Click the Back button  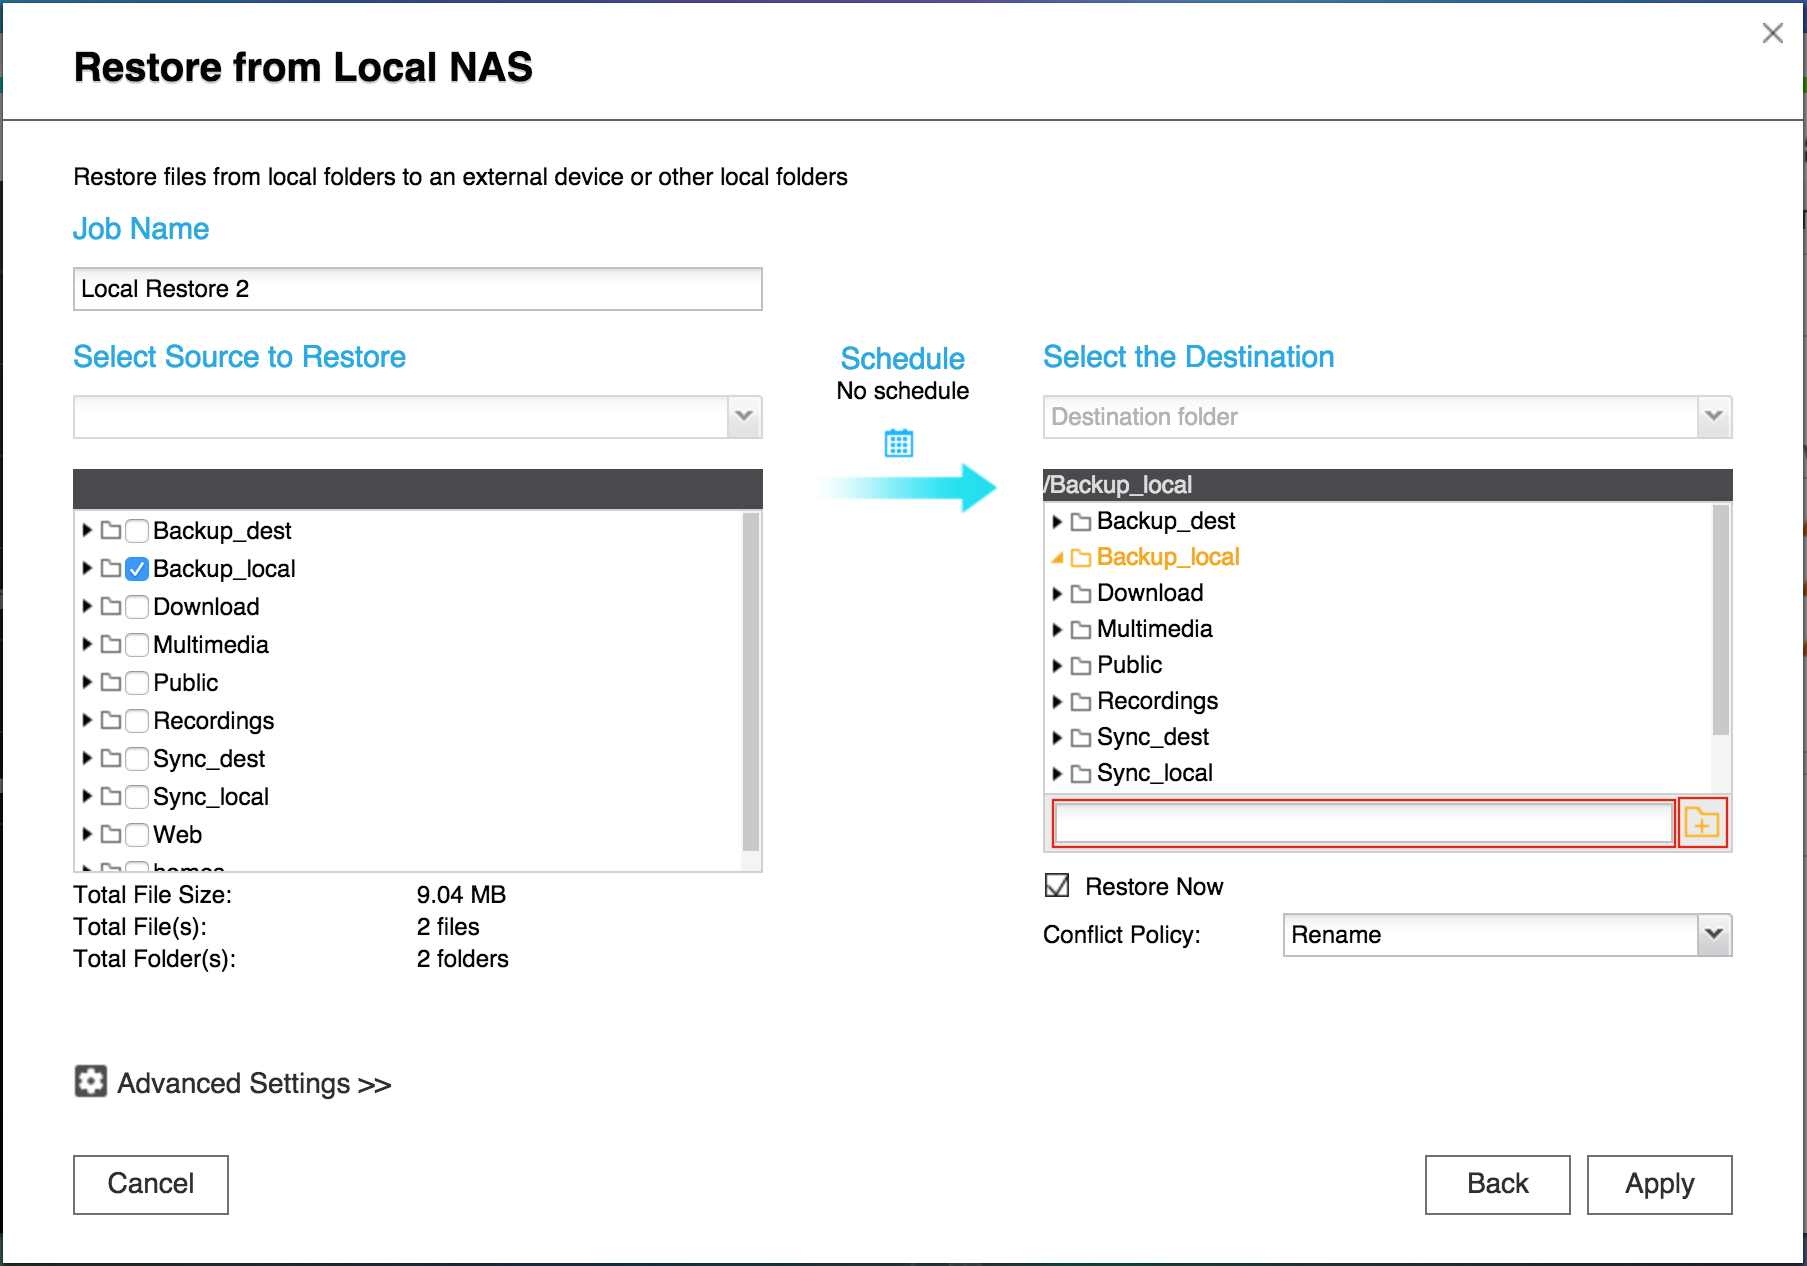click(1497, 1184)
